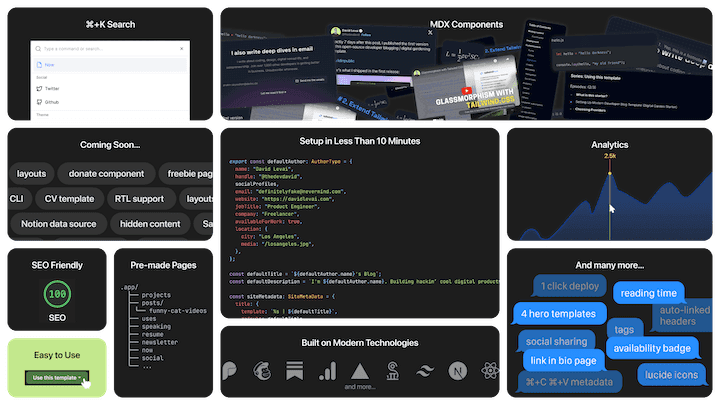Open the funny-cat-videos folder in the tree

pyautogui.click(x=177, y=311)
